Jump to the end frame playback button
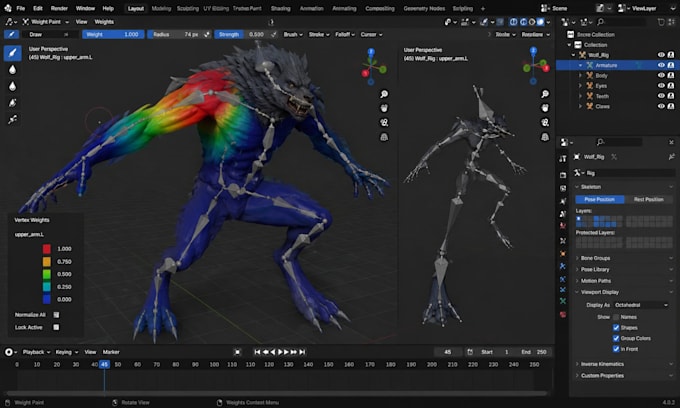Screen dimensions: 680x408 (303, 352)
